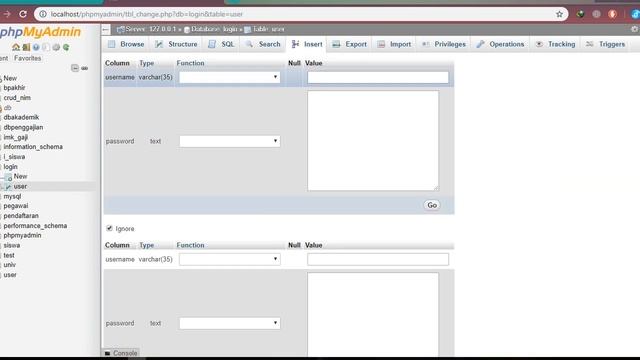Select pegawai database in tree
This screenshot has width=640, height=360.
(x=16, y=206)
